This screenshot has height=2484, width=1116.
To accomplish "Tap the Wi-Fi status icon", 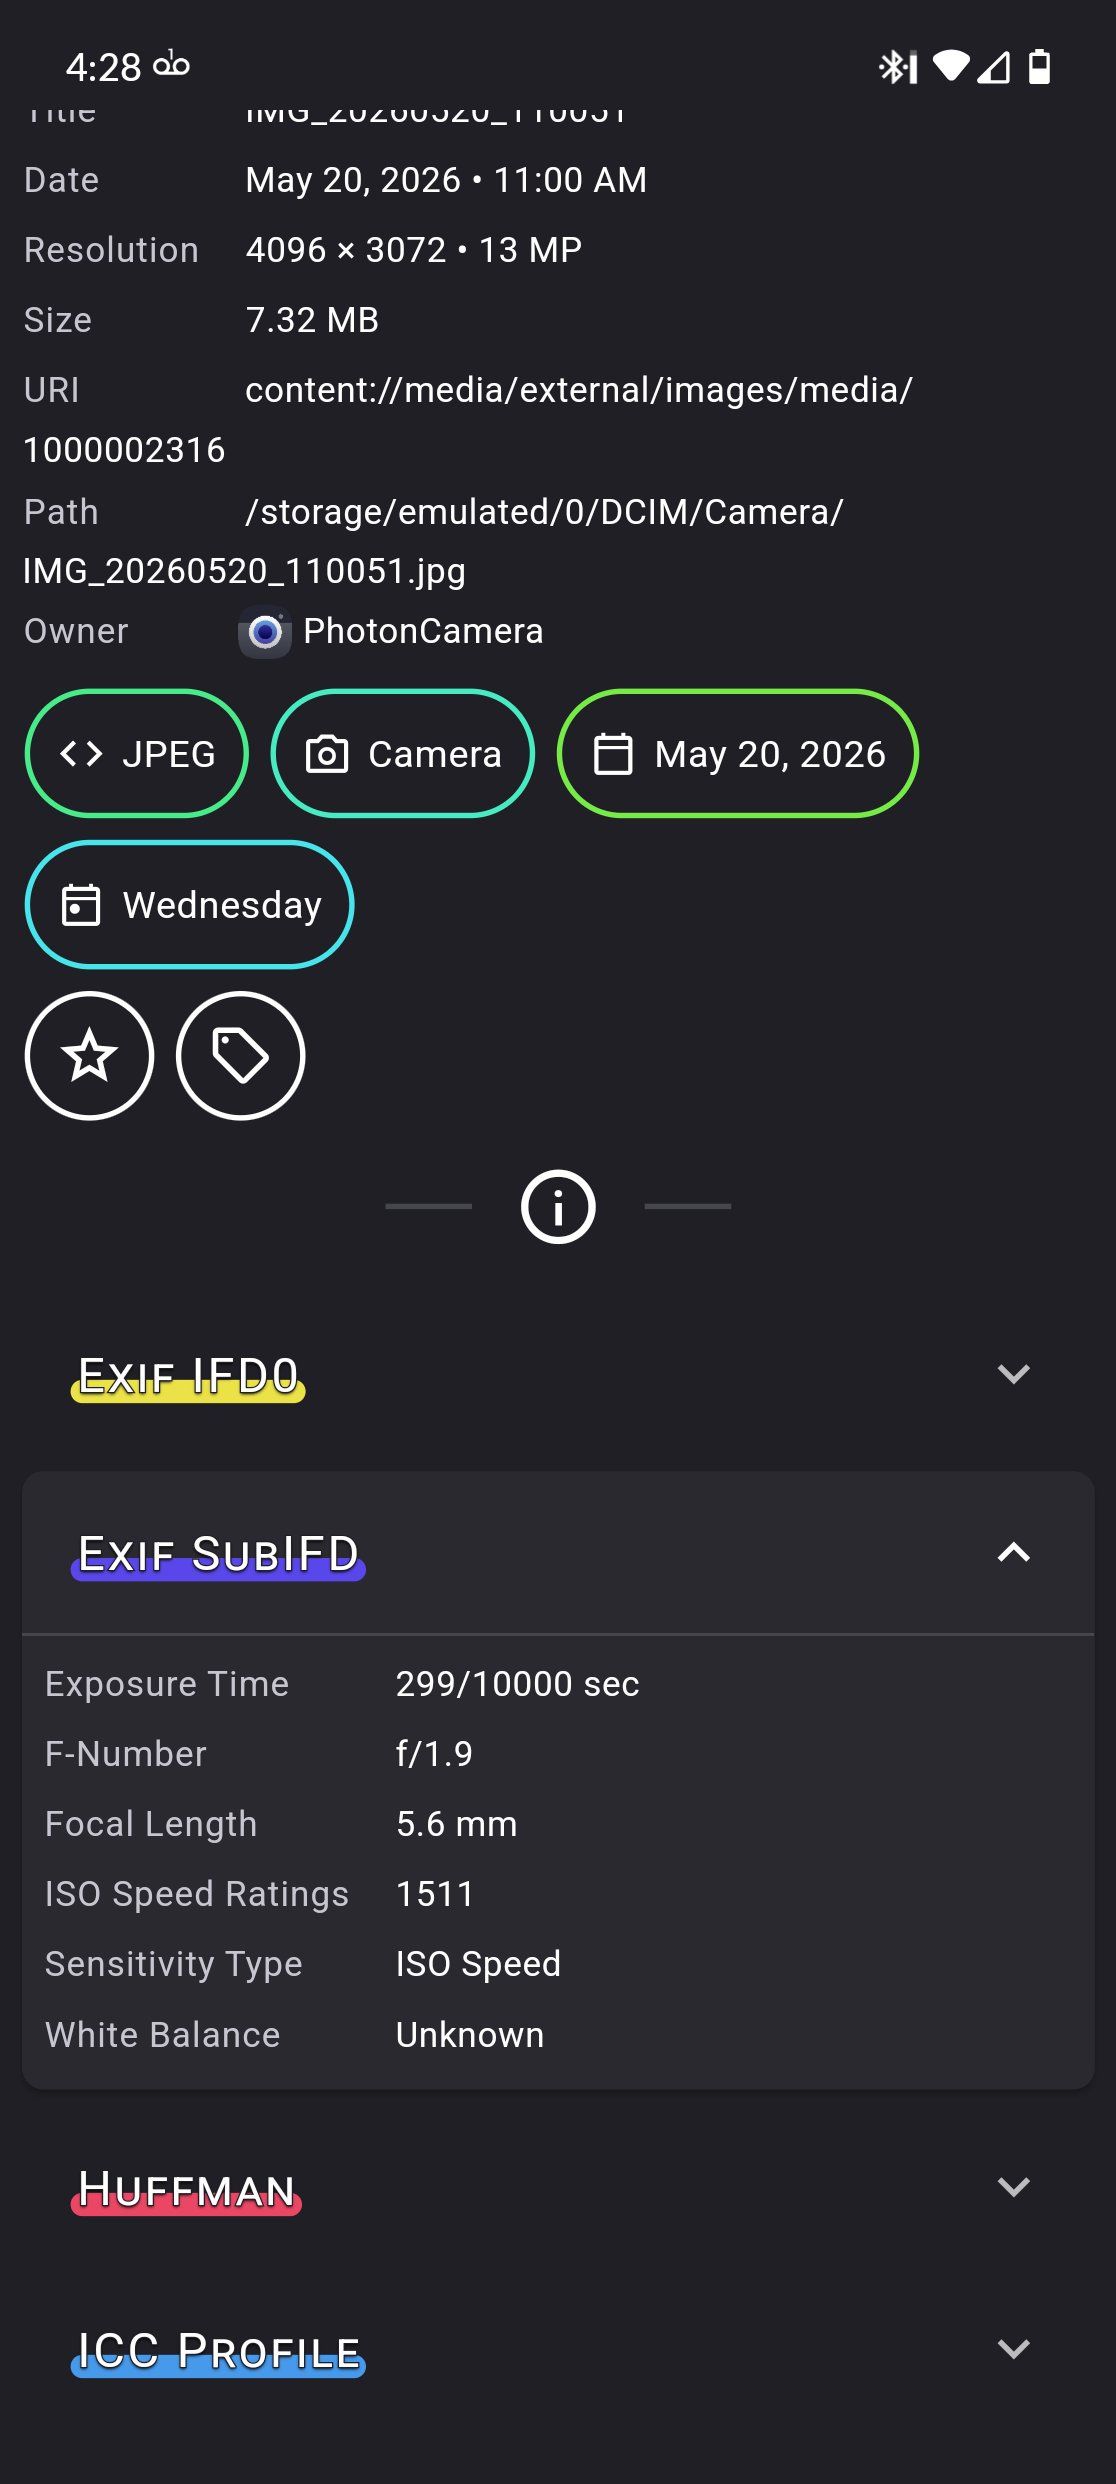I will (951, 66).
